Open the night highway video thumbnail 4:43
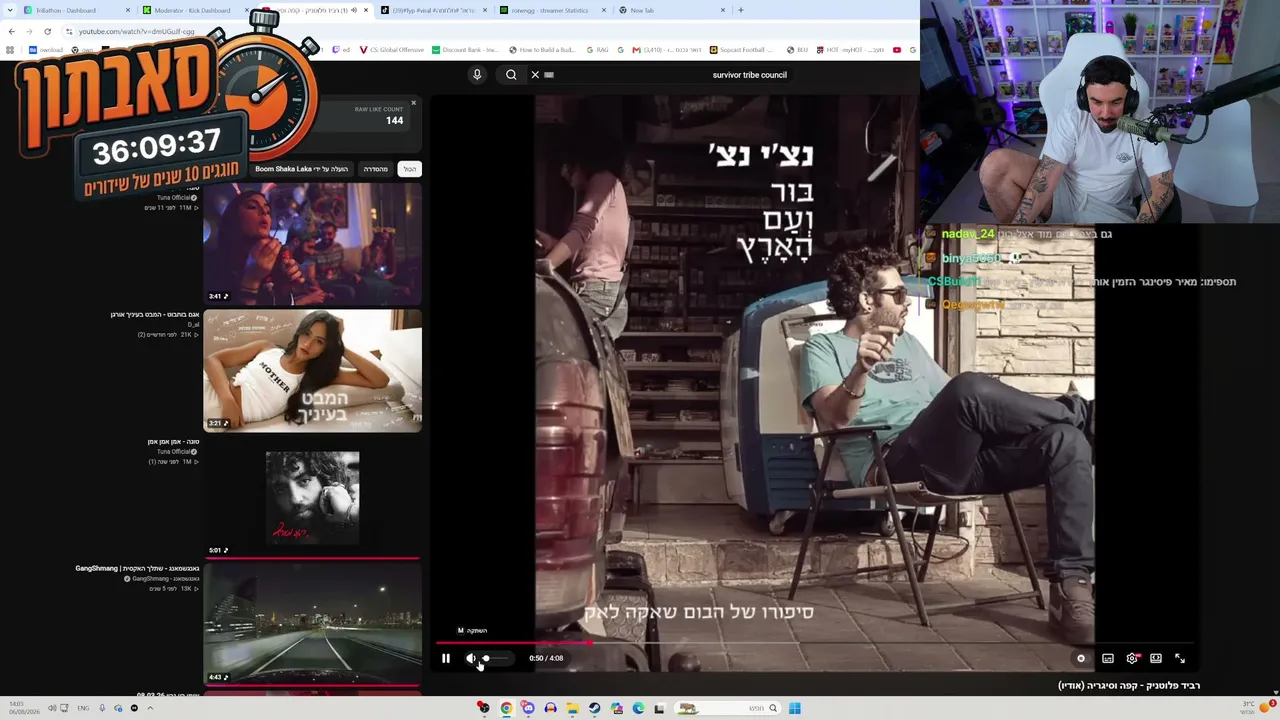The height and width of the screenshot is (720, 1280). 313,625
